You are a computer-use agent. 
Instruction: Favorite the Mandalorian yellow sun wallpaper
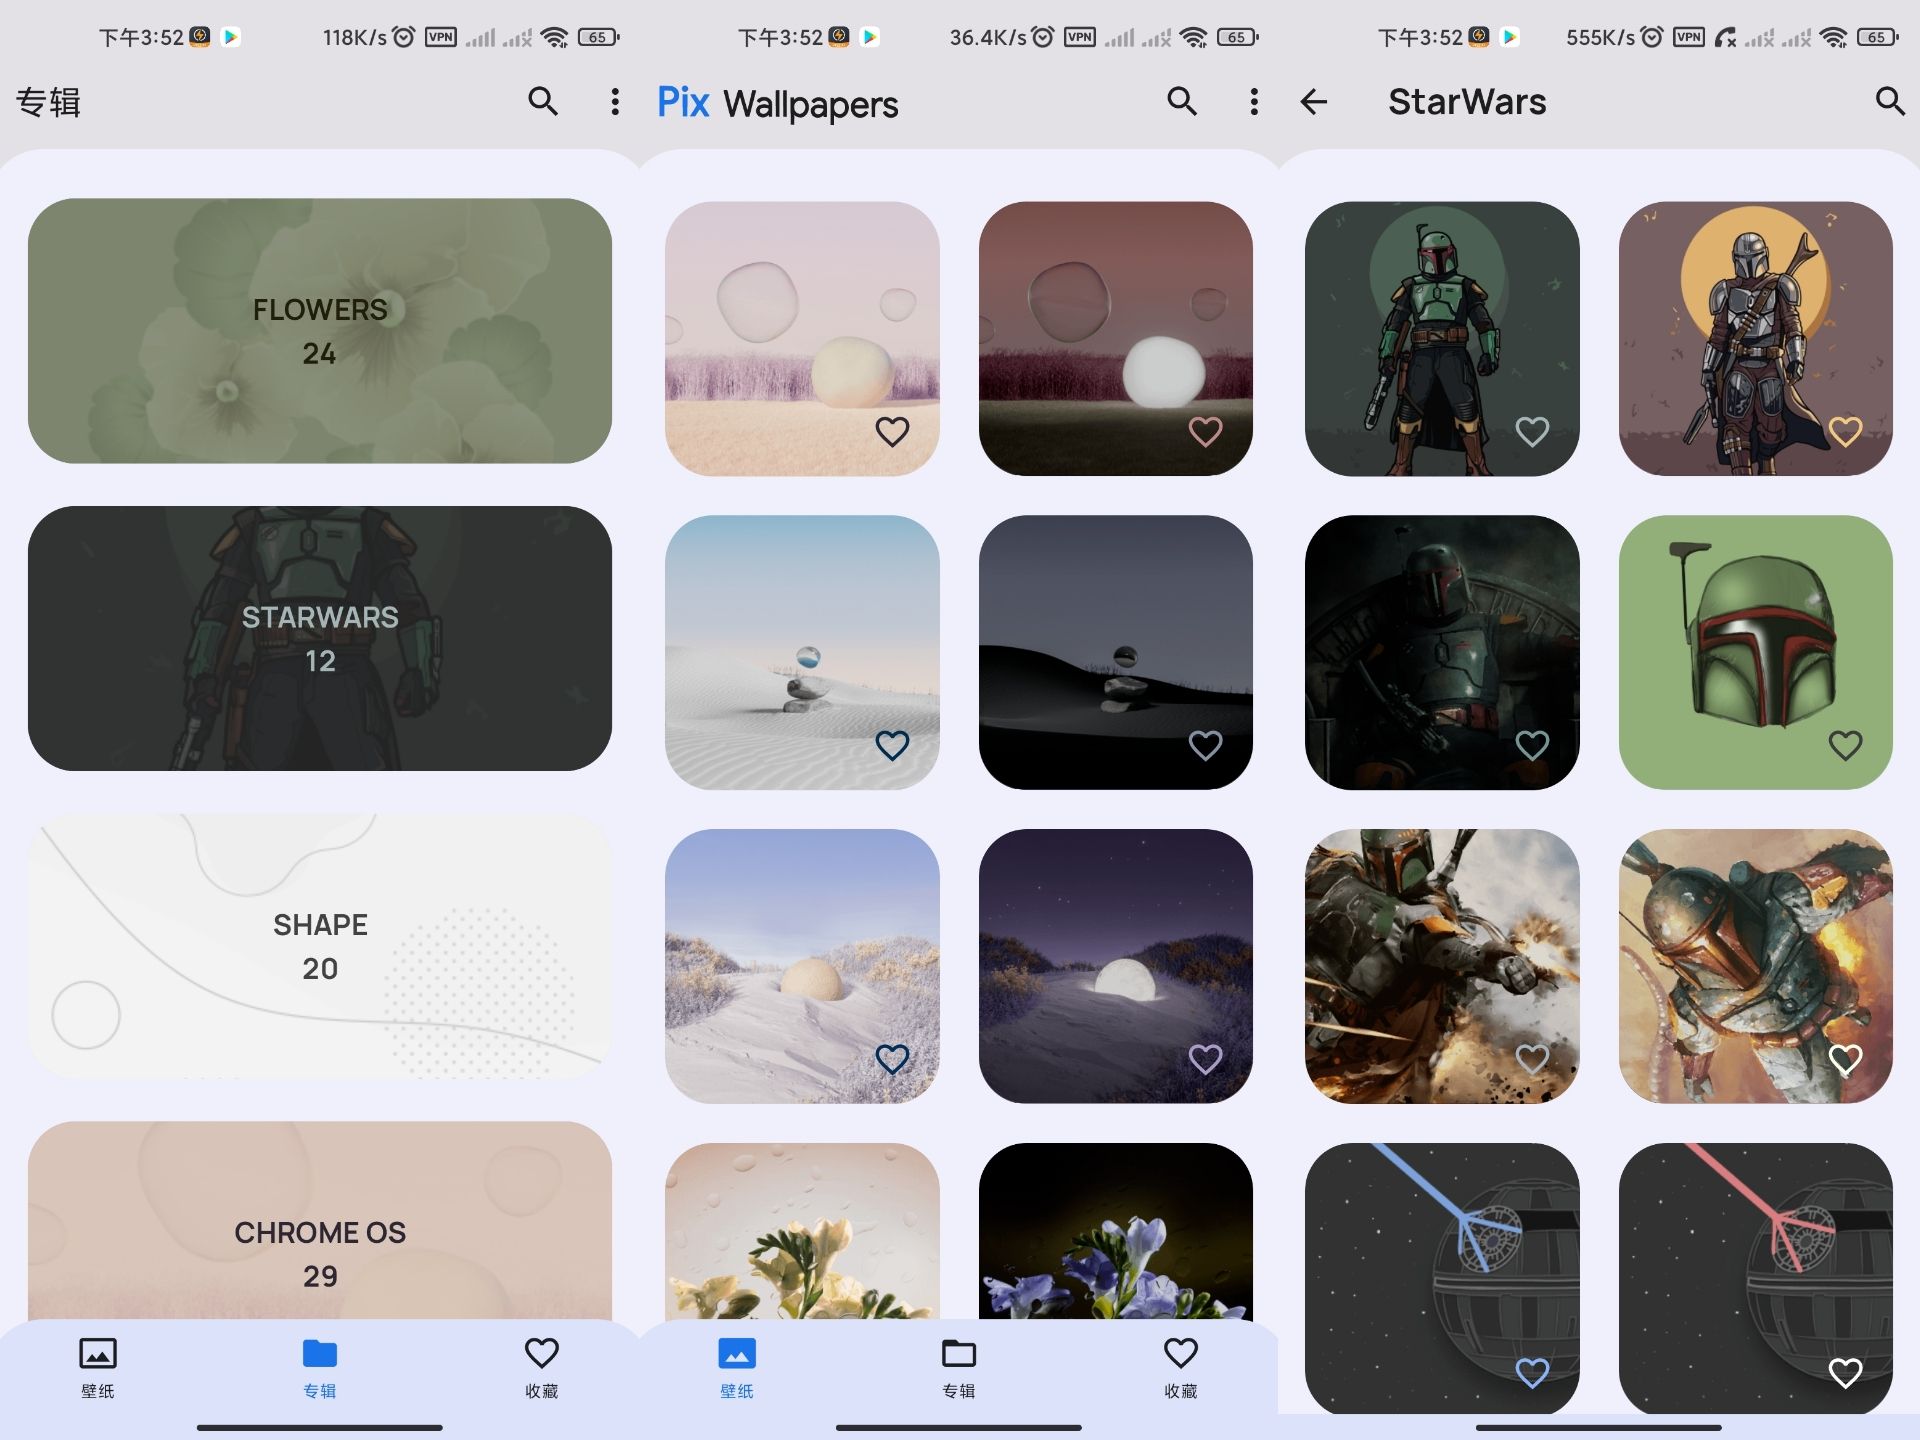[x=1845, y=431]
